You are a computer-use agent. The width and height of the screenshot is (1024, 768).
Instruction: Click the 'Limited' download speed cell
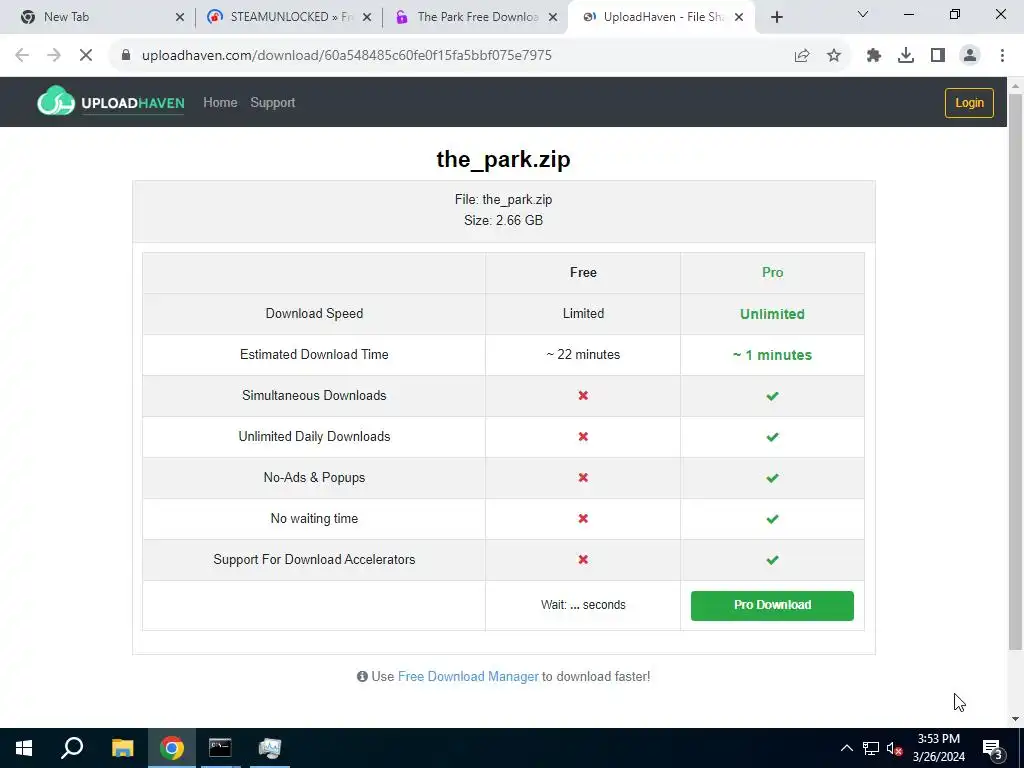click(583, 313)
